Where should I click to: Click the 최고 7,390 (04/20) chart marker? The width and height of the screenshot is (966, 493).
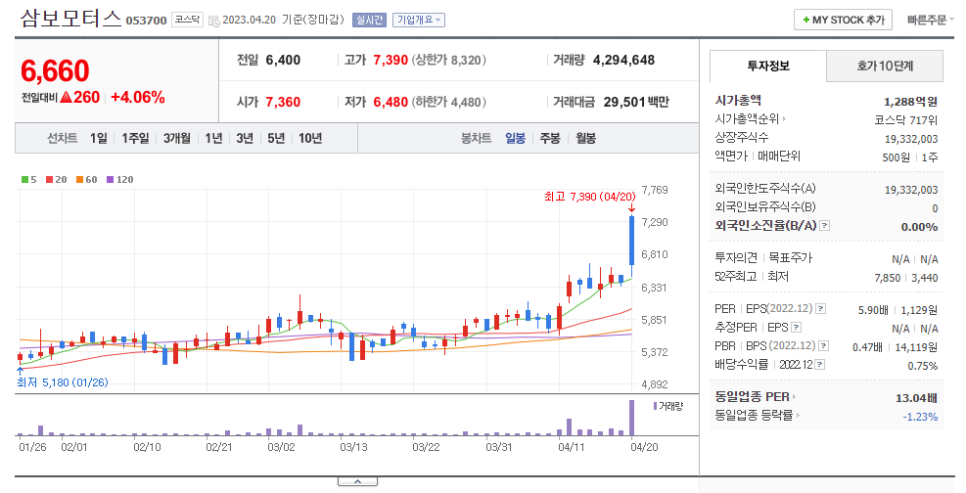tap(590, 197)
